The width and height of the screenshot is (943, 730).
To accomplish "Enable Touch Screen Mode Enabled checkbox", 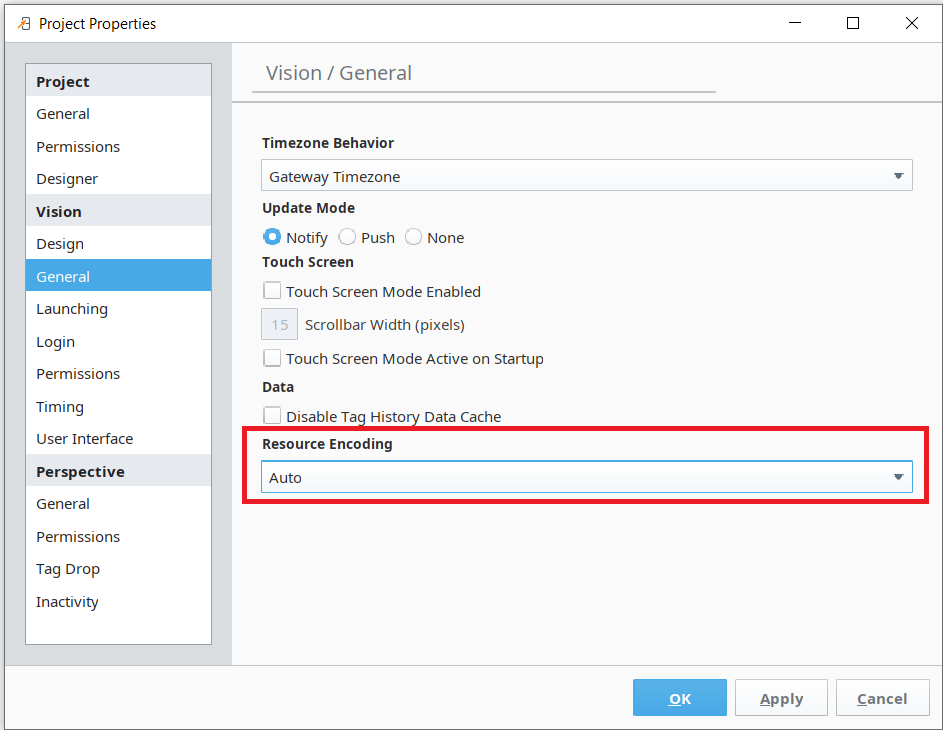I will tap(271, 290).
